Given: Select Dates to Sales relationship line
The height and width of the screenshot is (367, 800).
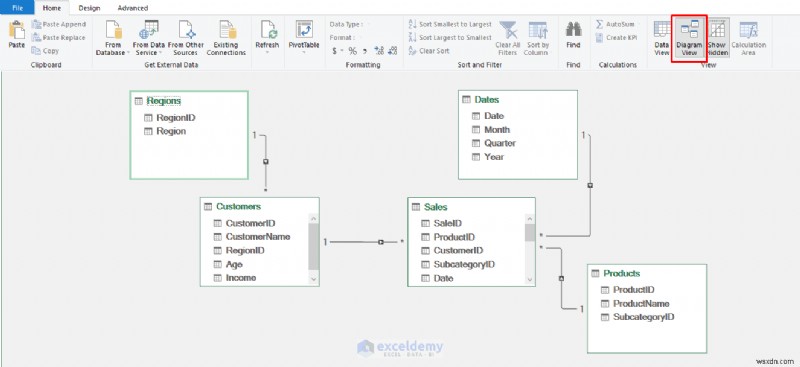Looking at the screenshot, I should coord(590,185).
